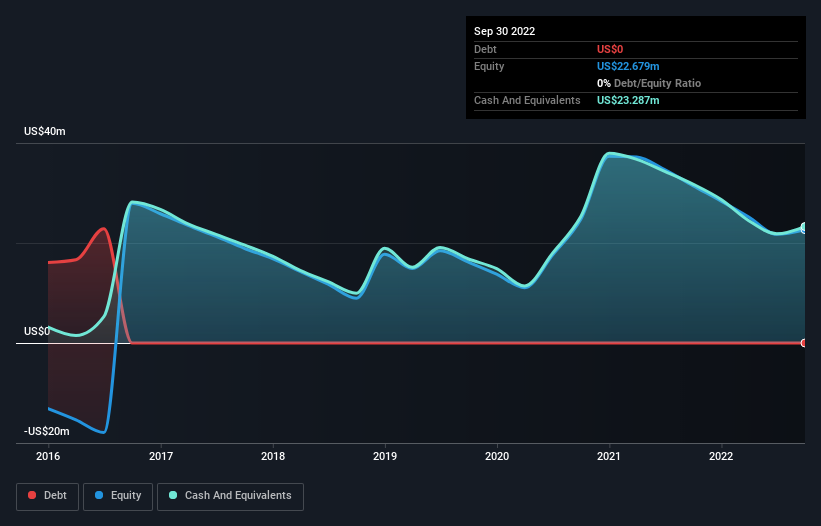Click the US$40m y-axis label
Viewport: 821px width, 526px height.
(45, 131)
